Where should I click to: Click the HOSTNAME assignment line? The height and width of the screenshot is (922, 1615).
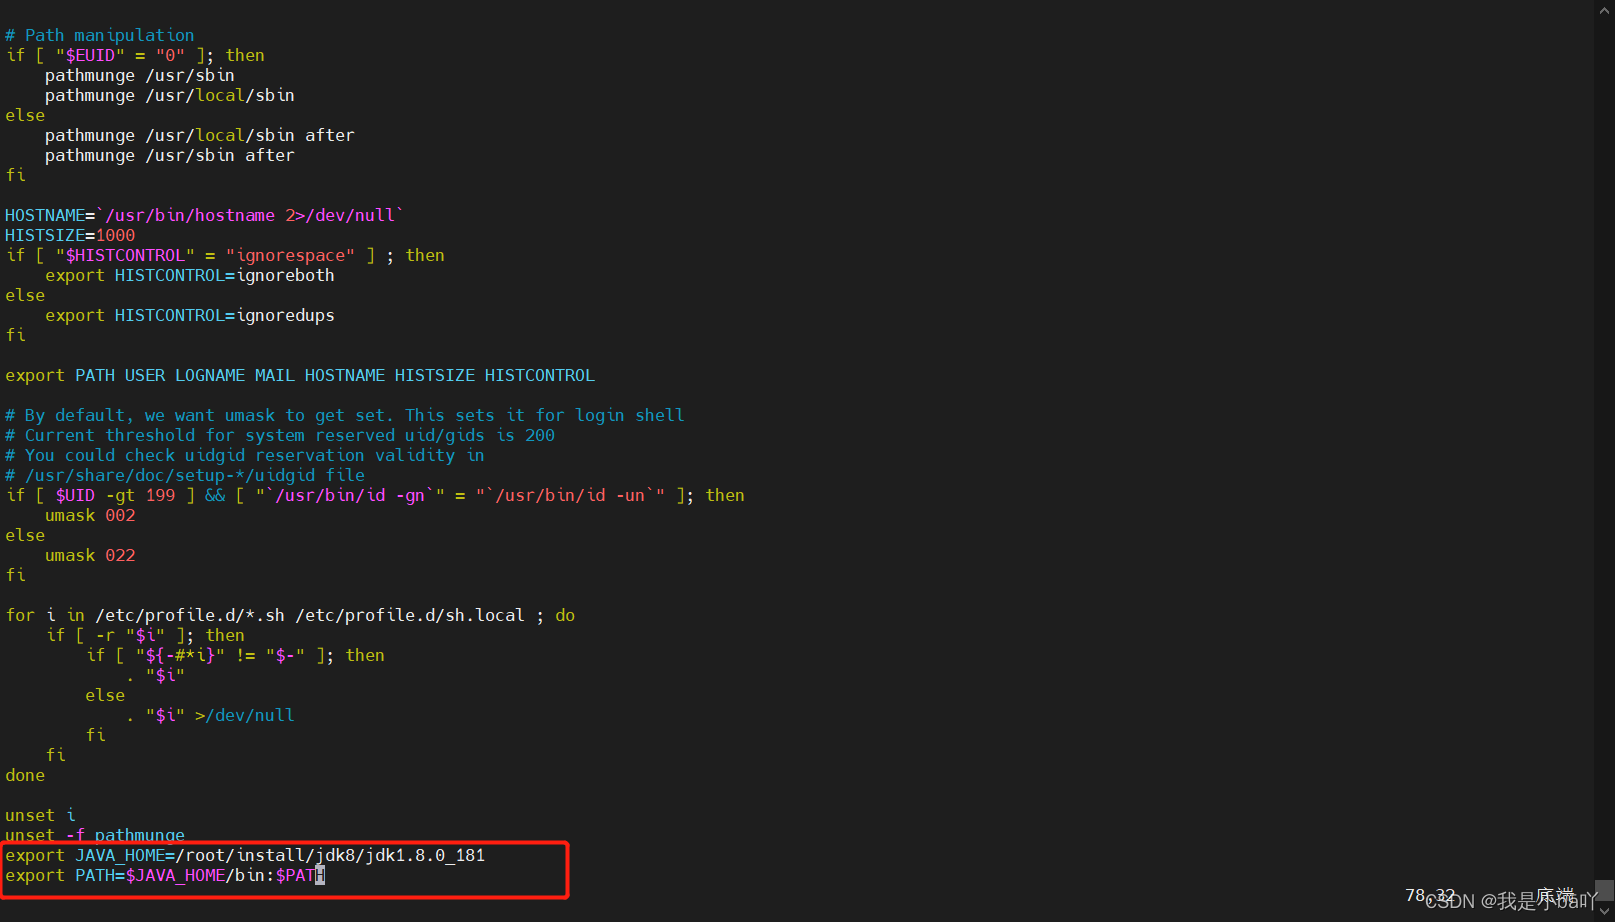tap(205, 215)
